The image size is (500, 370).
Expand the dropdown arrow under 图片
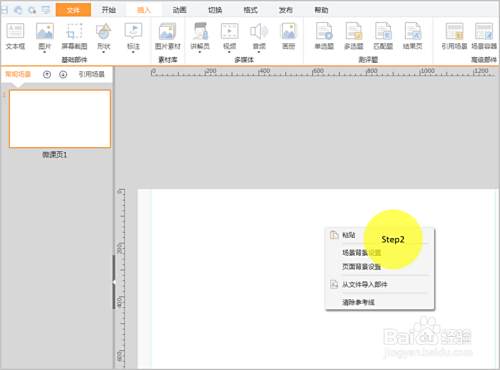point(45,52)
